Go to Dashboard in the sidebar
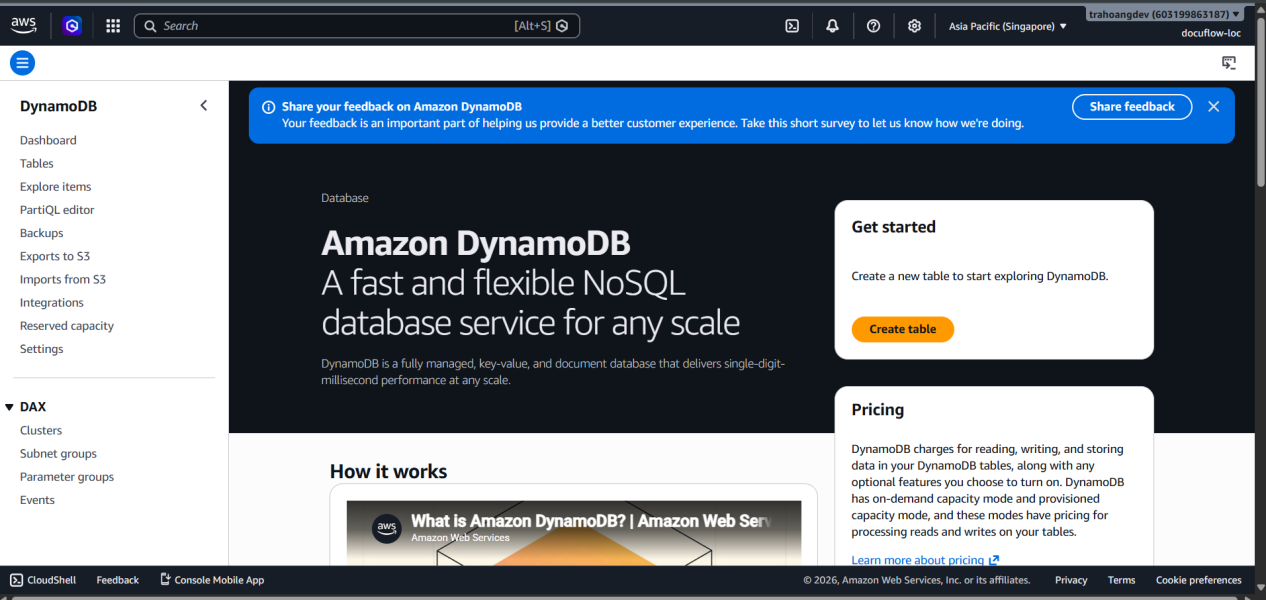 48,140
